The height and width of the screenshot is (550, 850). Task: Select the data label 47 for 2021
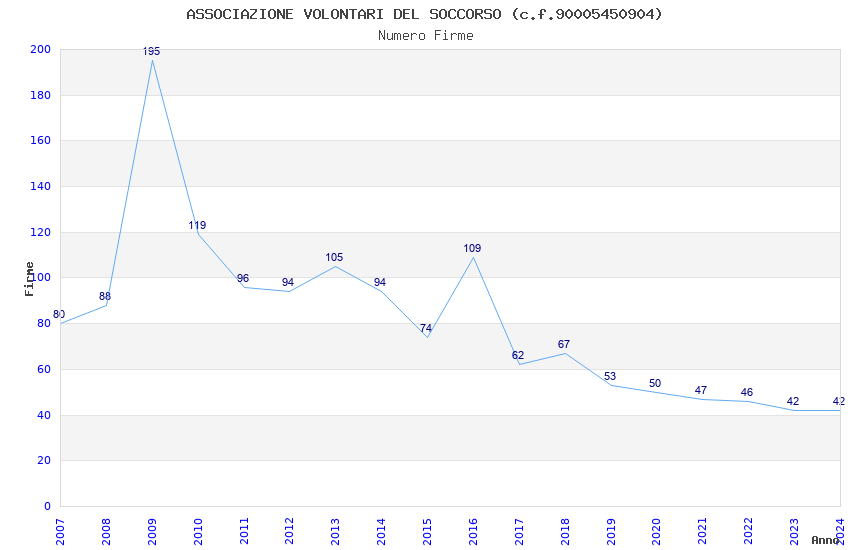click(701, 390)
